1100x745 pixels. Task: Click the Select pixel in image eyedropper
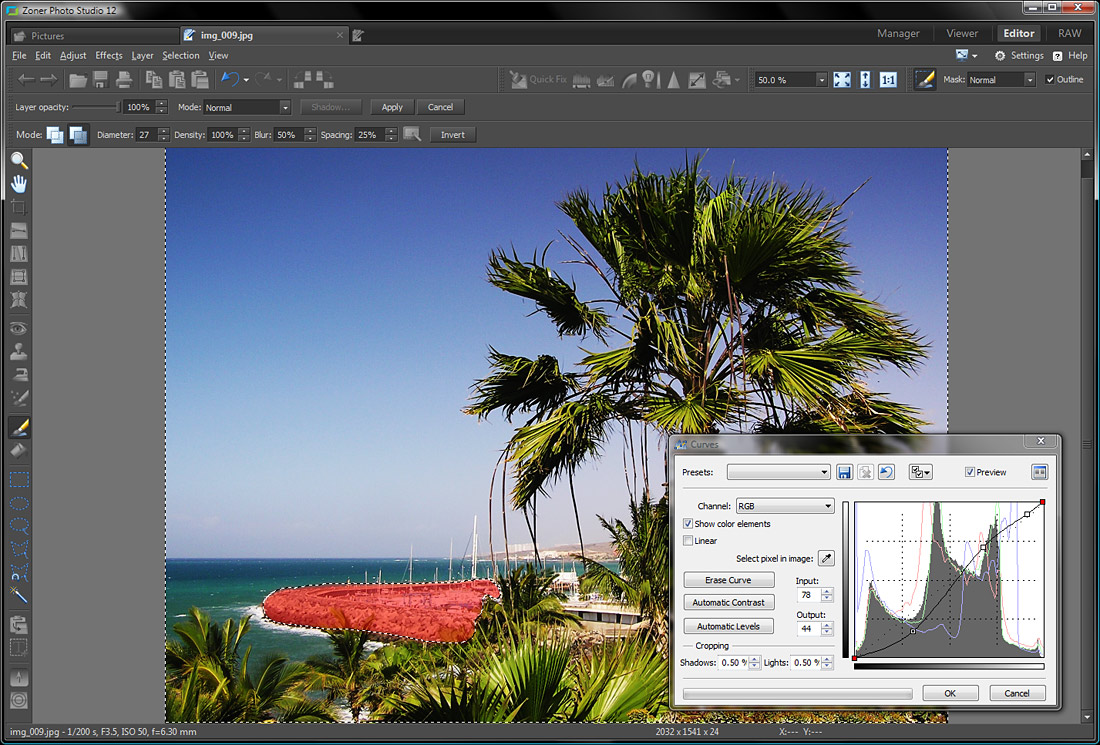[826, 558]
